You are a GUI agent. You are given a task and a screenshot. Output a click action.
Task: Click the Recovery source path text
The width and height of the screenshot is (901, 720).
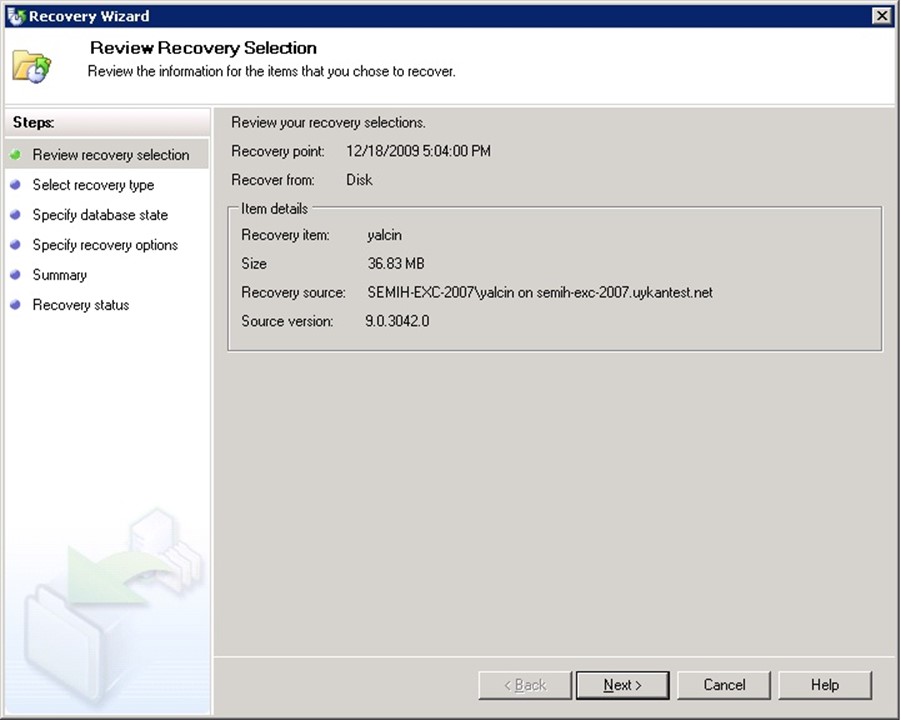[540, 293]
